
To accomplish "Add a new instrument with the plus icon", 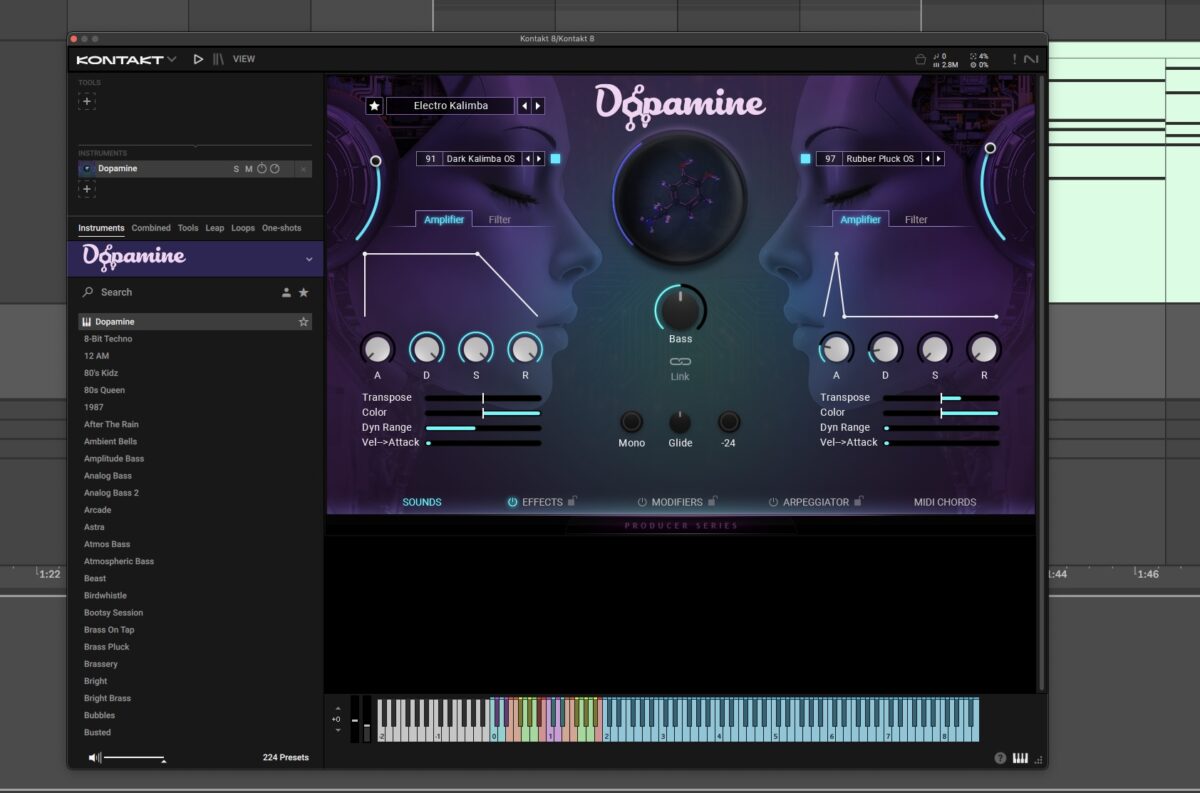I will [x=86, y=190].
